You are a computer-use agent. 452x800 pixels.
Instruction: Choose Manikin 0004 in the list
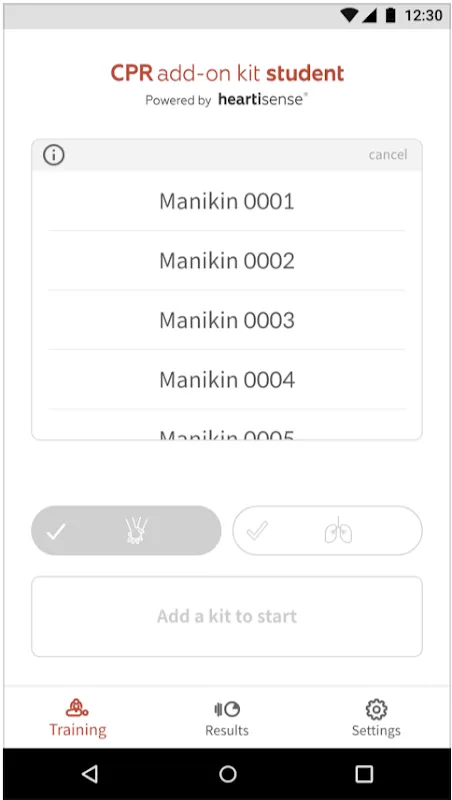point(227,380)
